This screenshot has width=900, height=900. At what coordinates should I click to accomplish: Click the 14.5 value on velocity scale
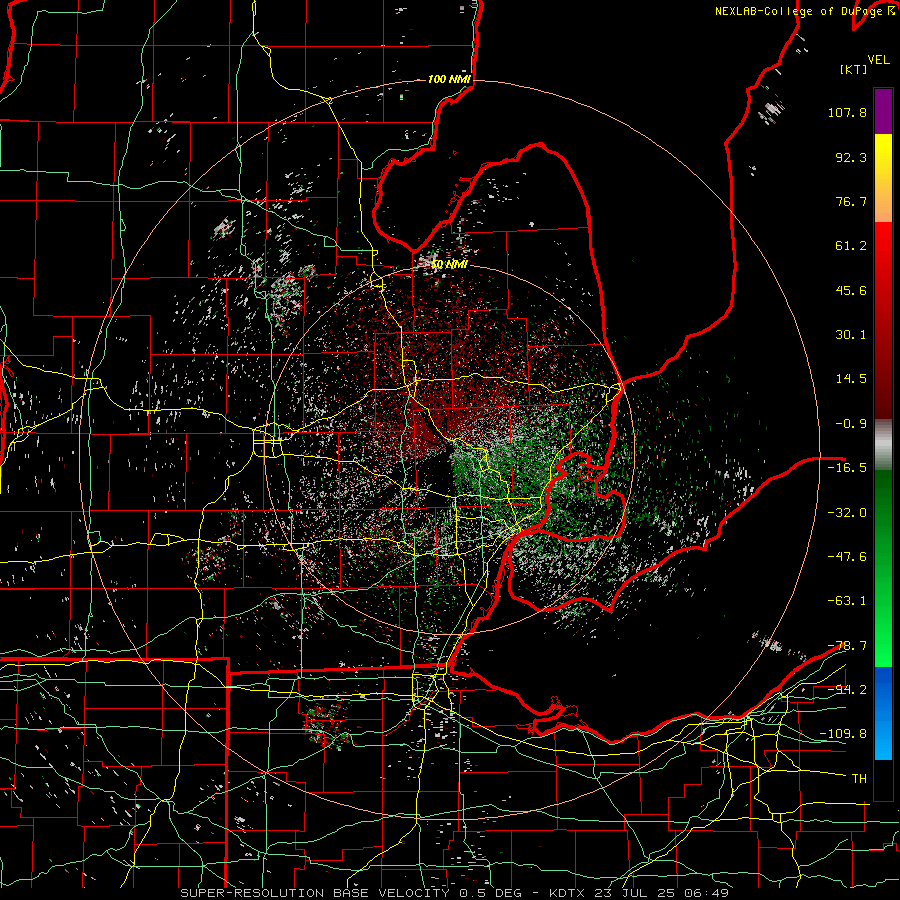click(851, 379)
